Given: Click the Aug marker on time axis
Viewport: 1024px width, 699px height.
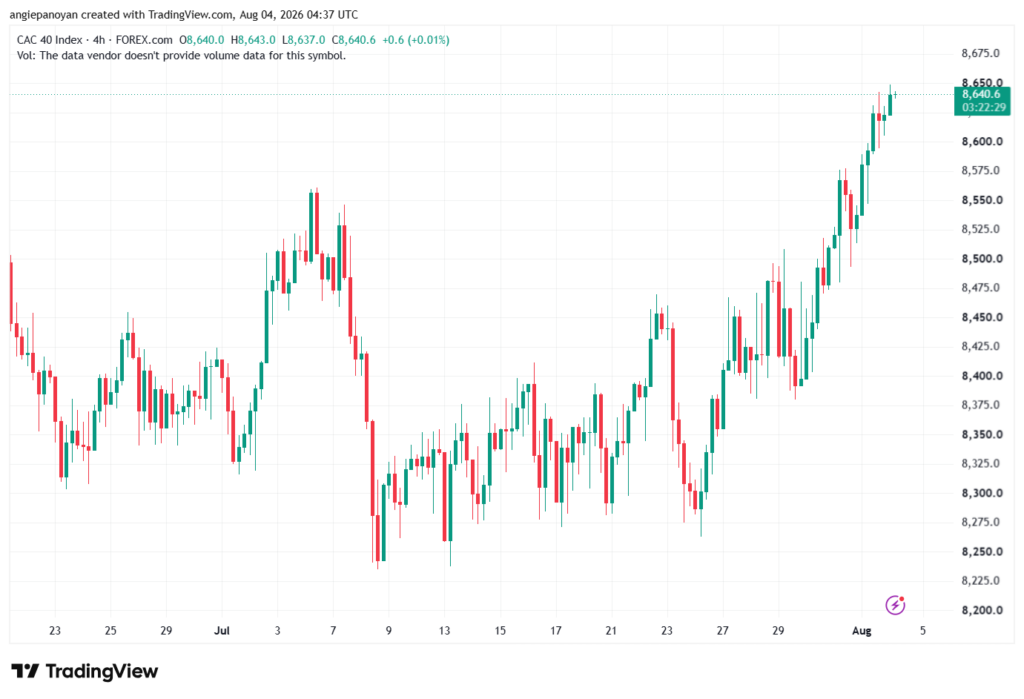Looking at the screenshot, I should pos(861,630).
